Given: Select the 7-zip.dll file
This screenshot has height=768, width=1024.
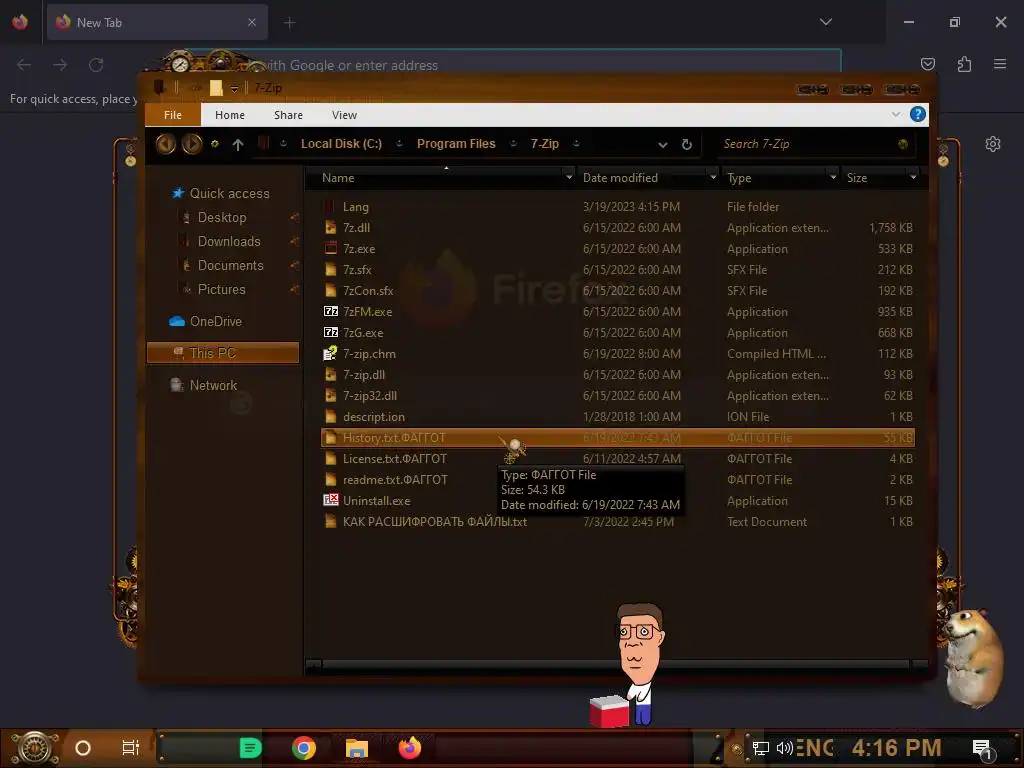Looking at the screenshot, I should point(364,375).
